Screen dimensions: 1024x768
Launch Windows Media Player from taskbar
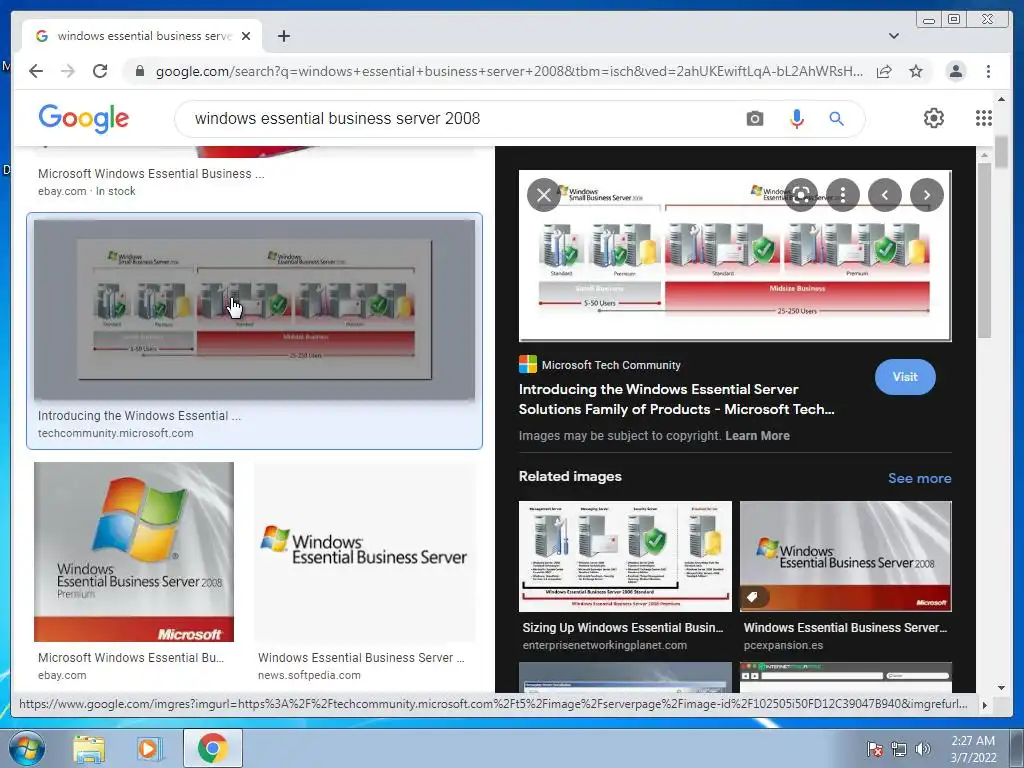click(149, 748)
